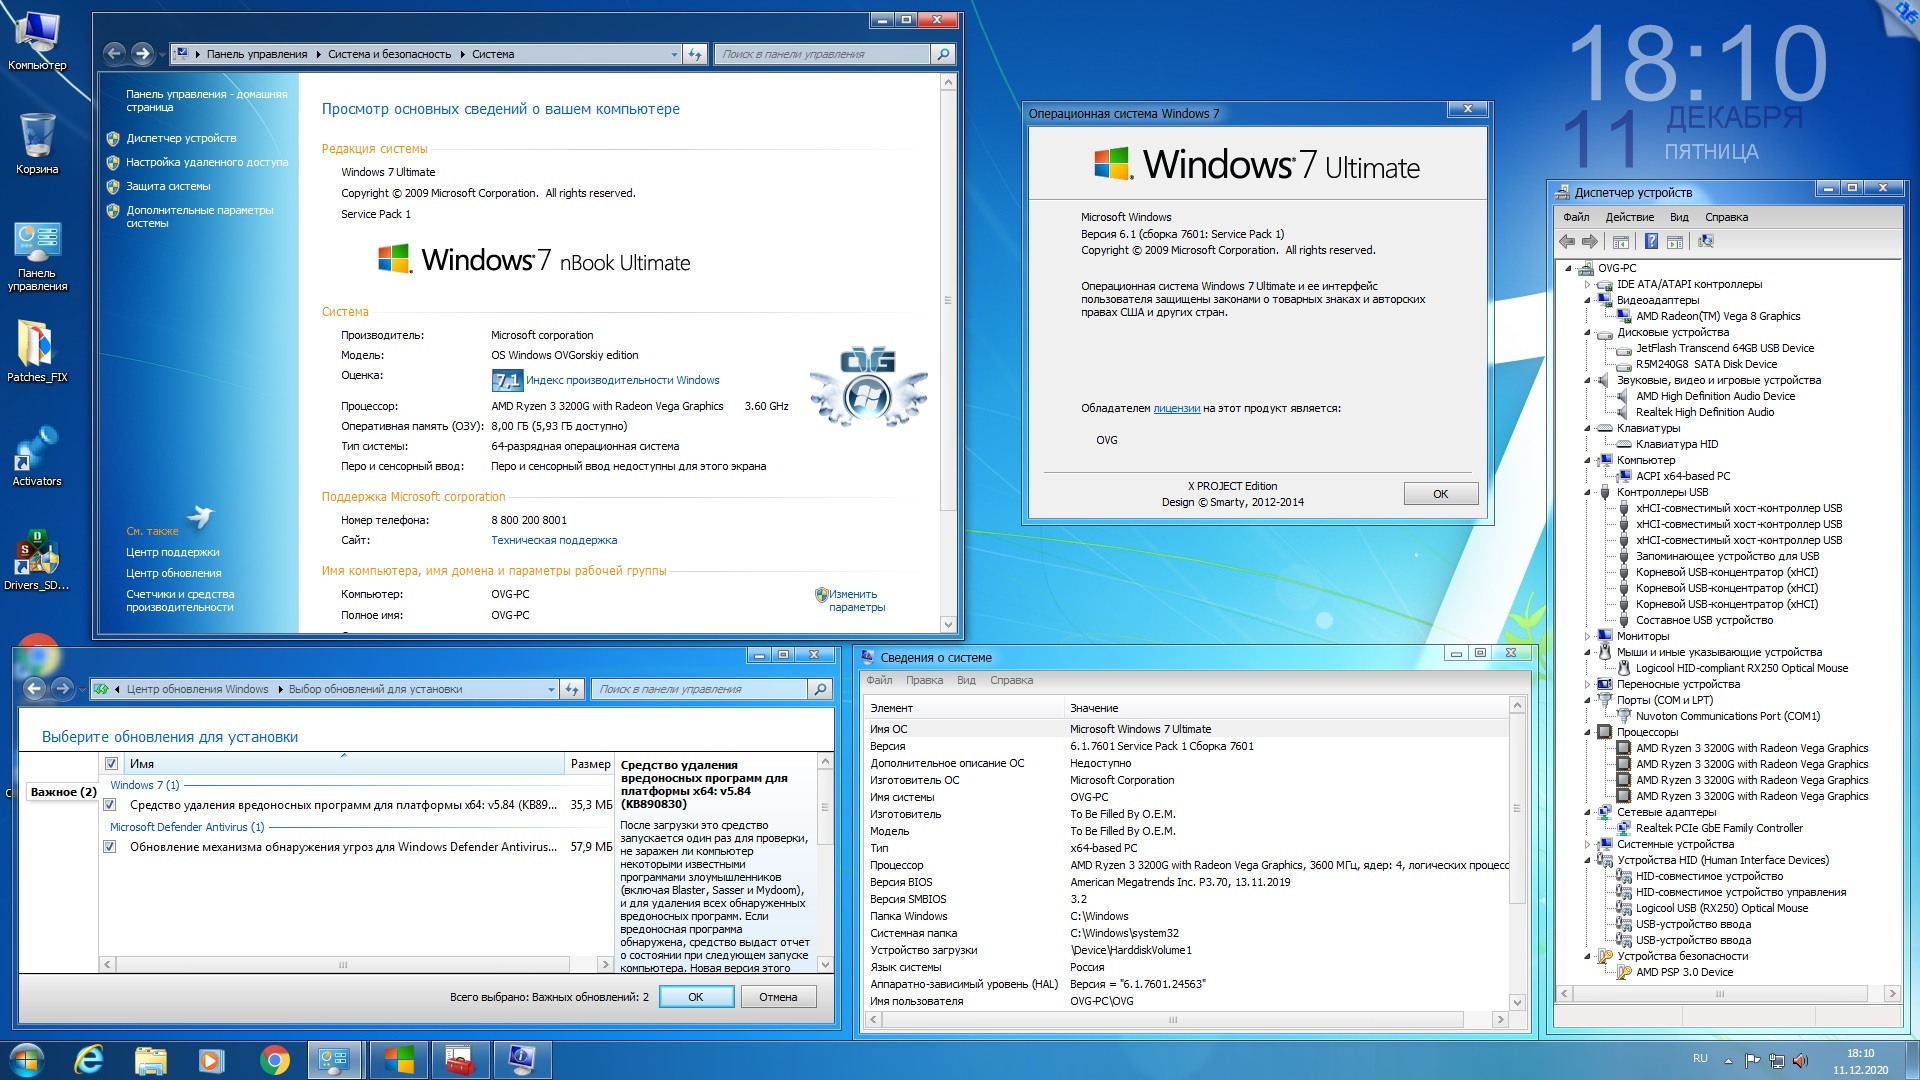
Task: Expand Переносные устройства node
Action: [x=1587, y=684]
